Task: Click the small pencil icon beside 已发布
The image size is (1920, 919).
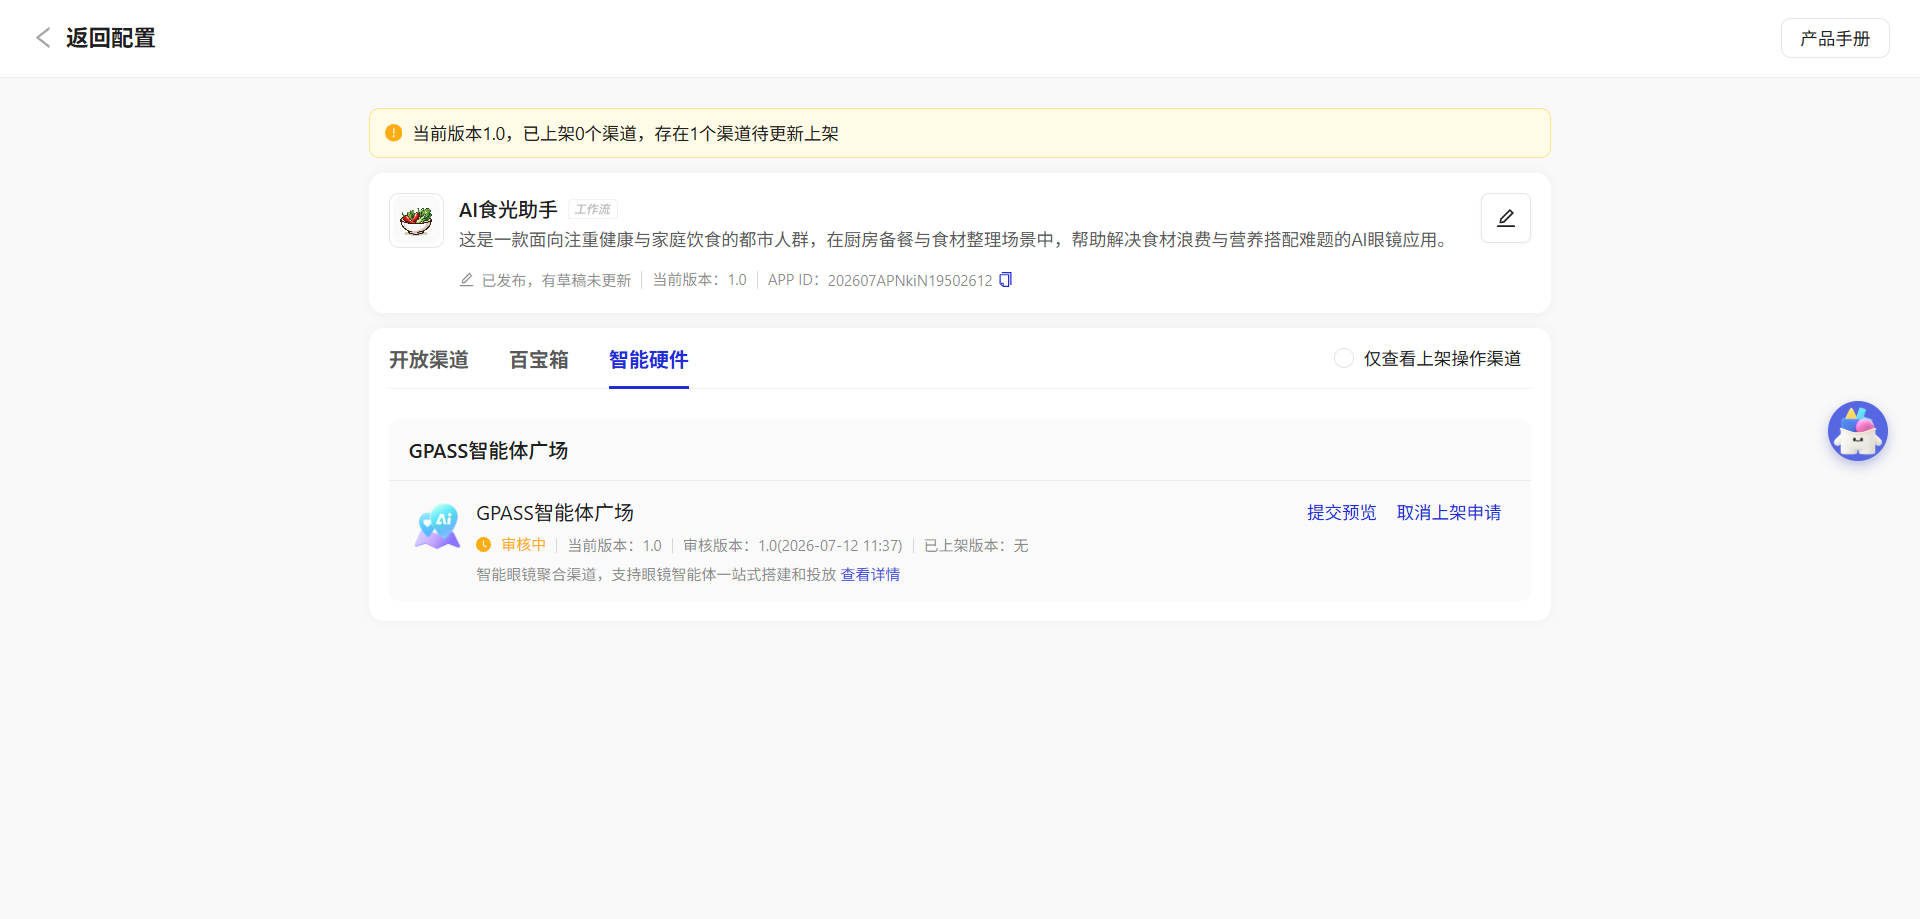Action: coord(466,280)
